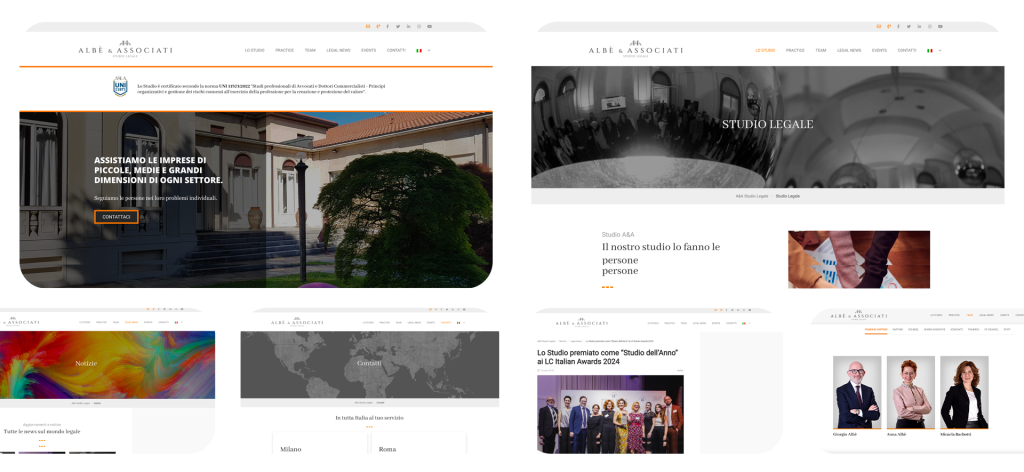The height and width of the screenshot is (472, 1024).
Task: Click the Giorgio Albè name under his portrait
Action: coord(844,434)
